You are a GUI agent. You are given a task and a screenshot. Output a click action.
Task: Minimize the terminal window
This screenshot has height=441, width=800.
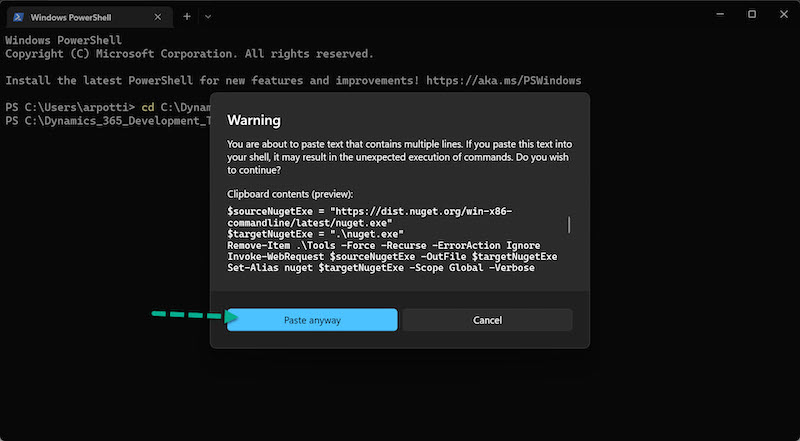[x=720, y=15]
